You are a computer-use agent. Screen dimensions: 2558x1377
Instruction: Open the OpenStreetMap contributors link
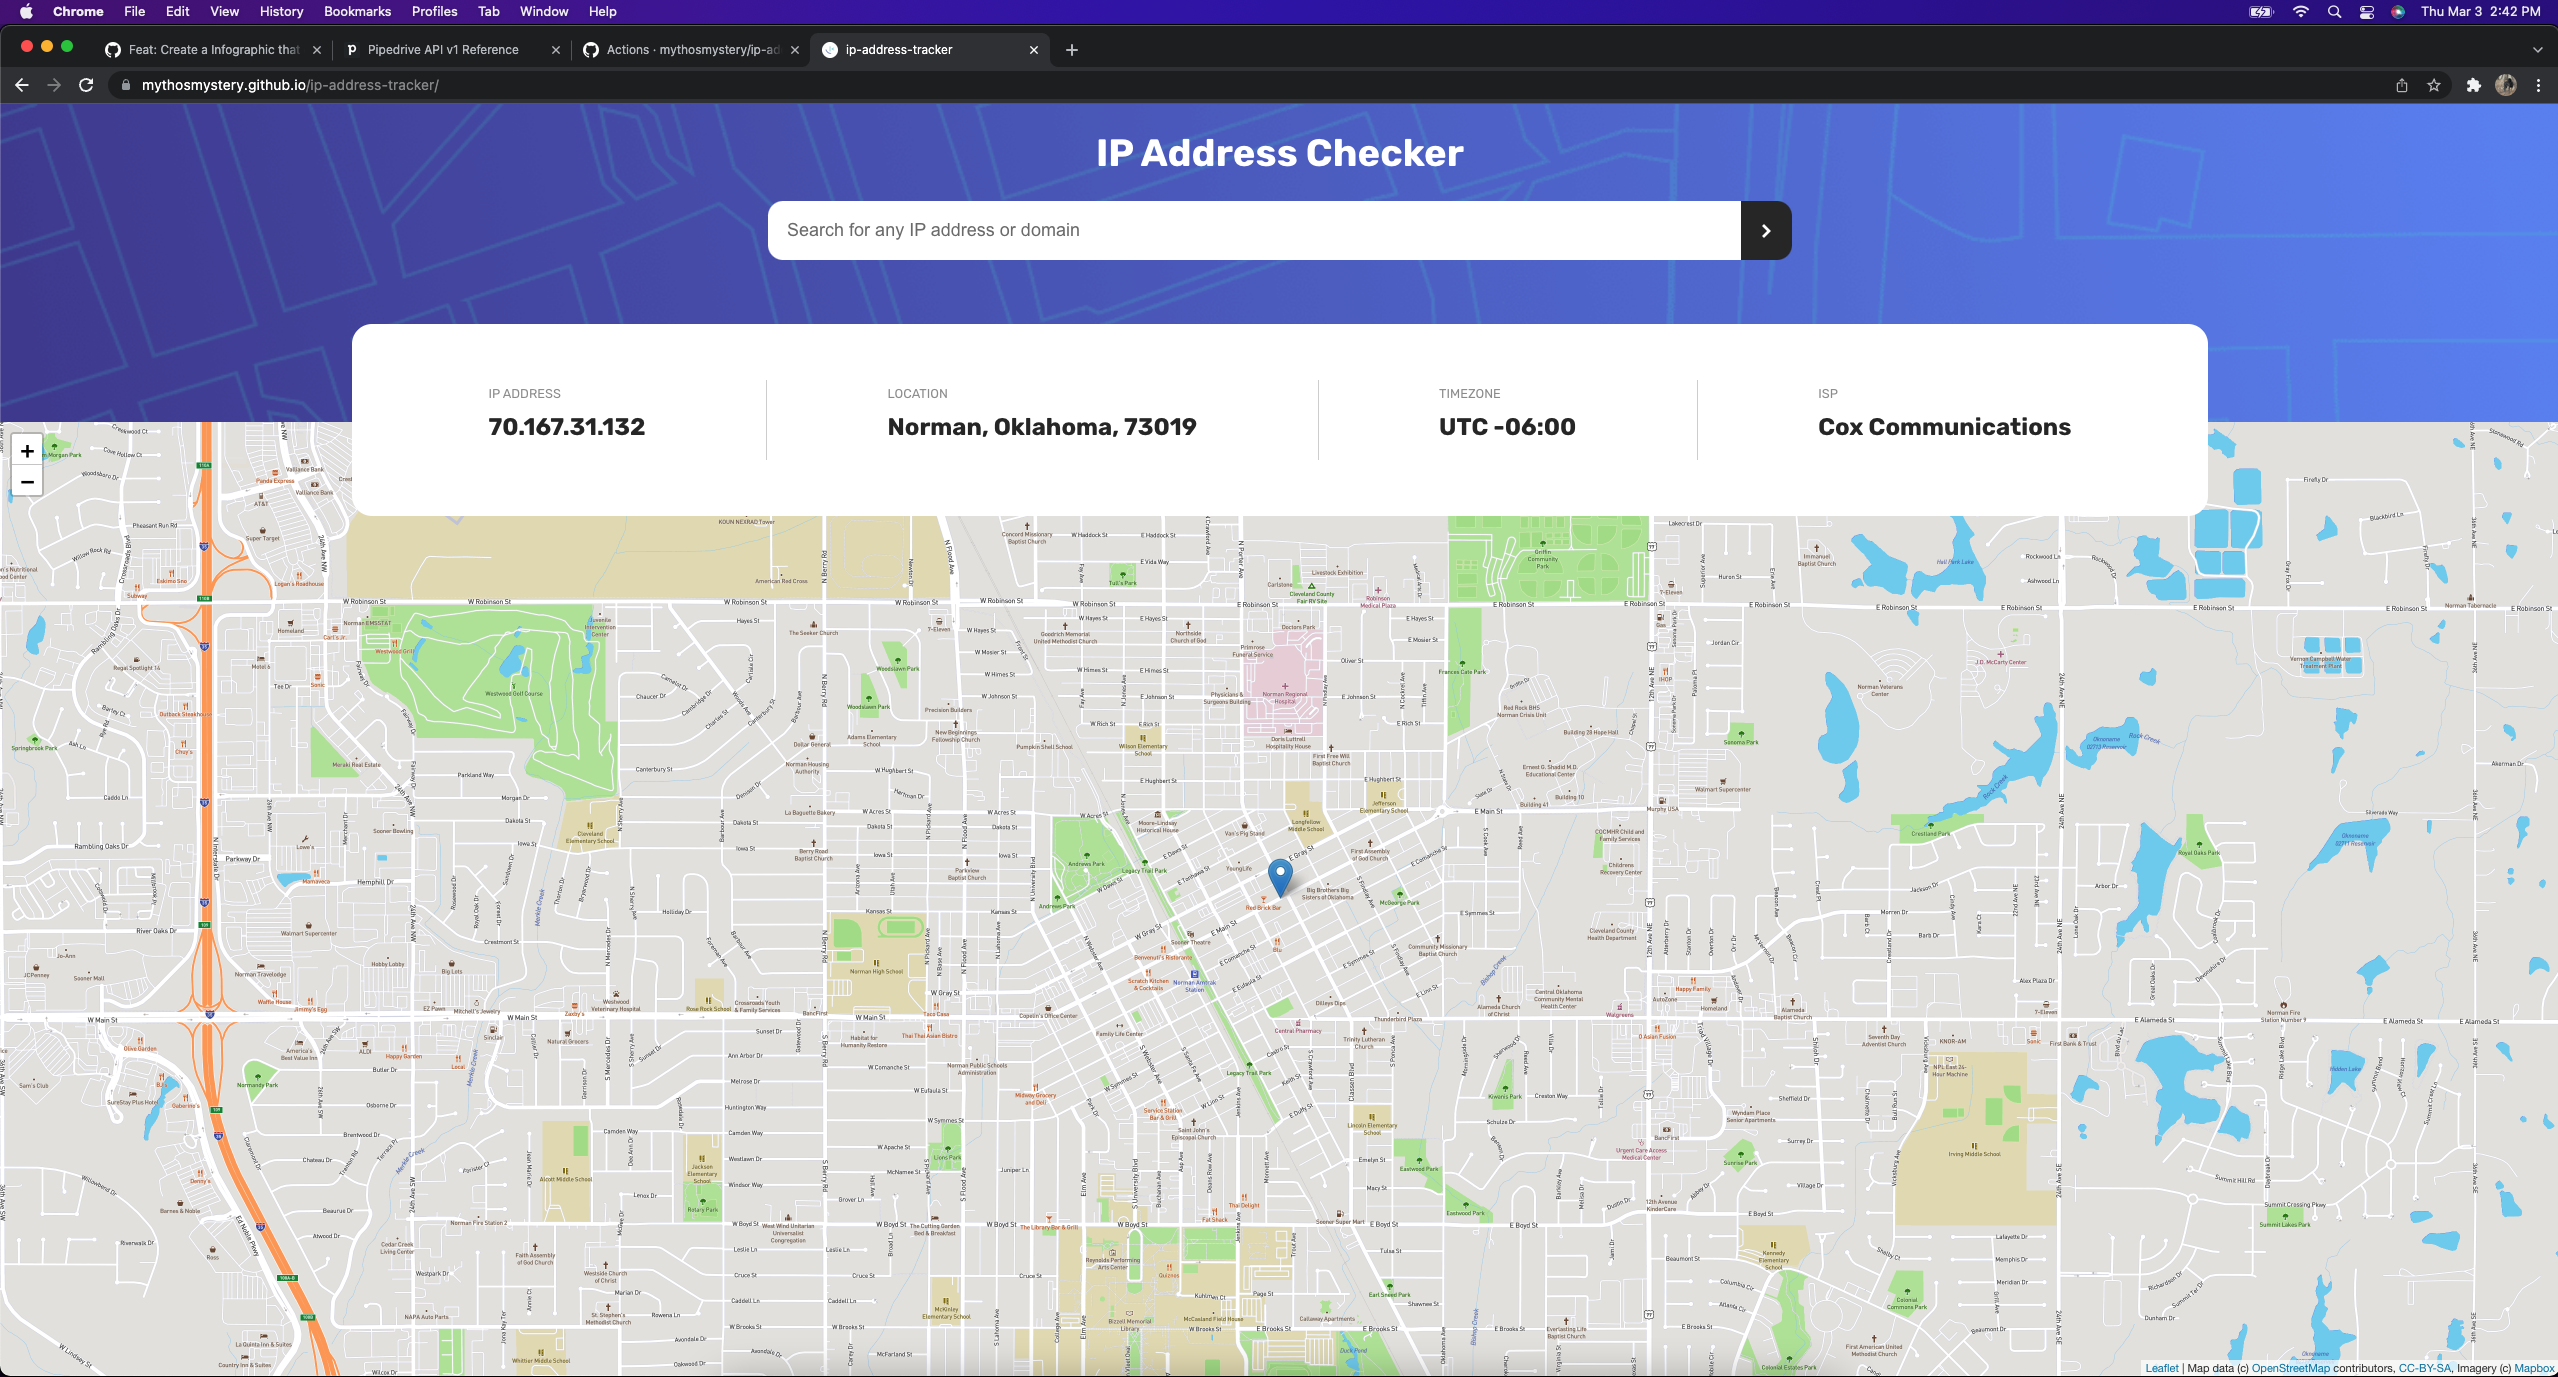pos(2290,1368)
